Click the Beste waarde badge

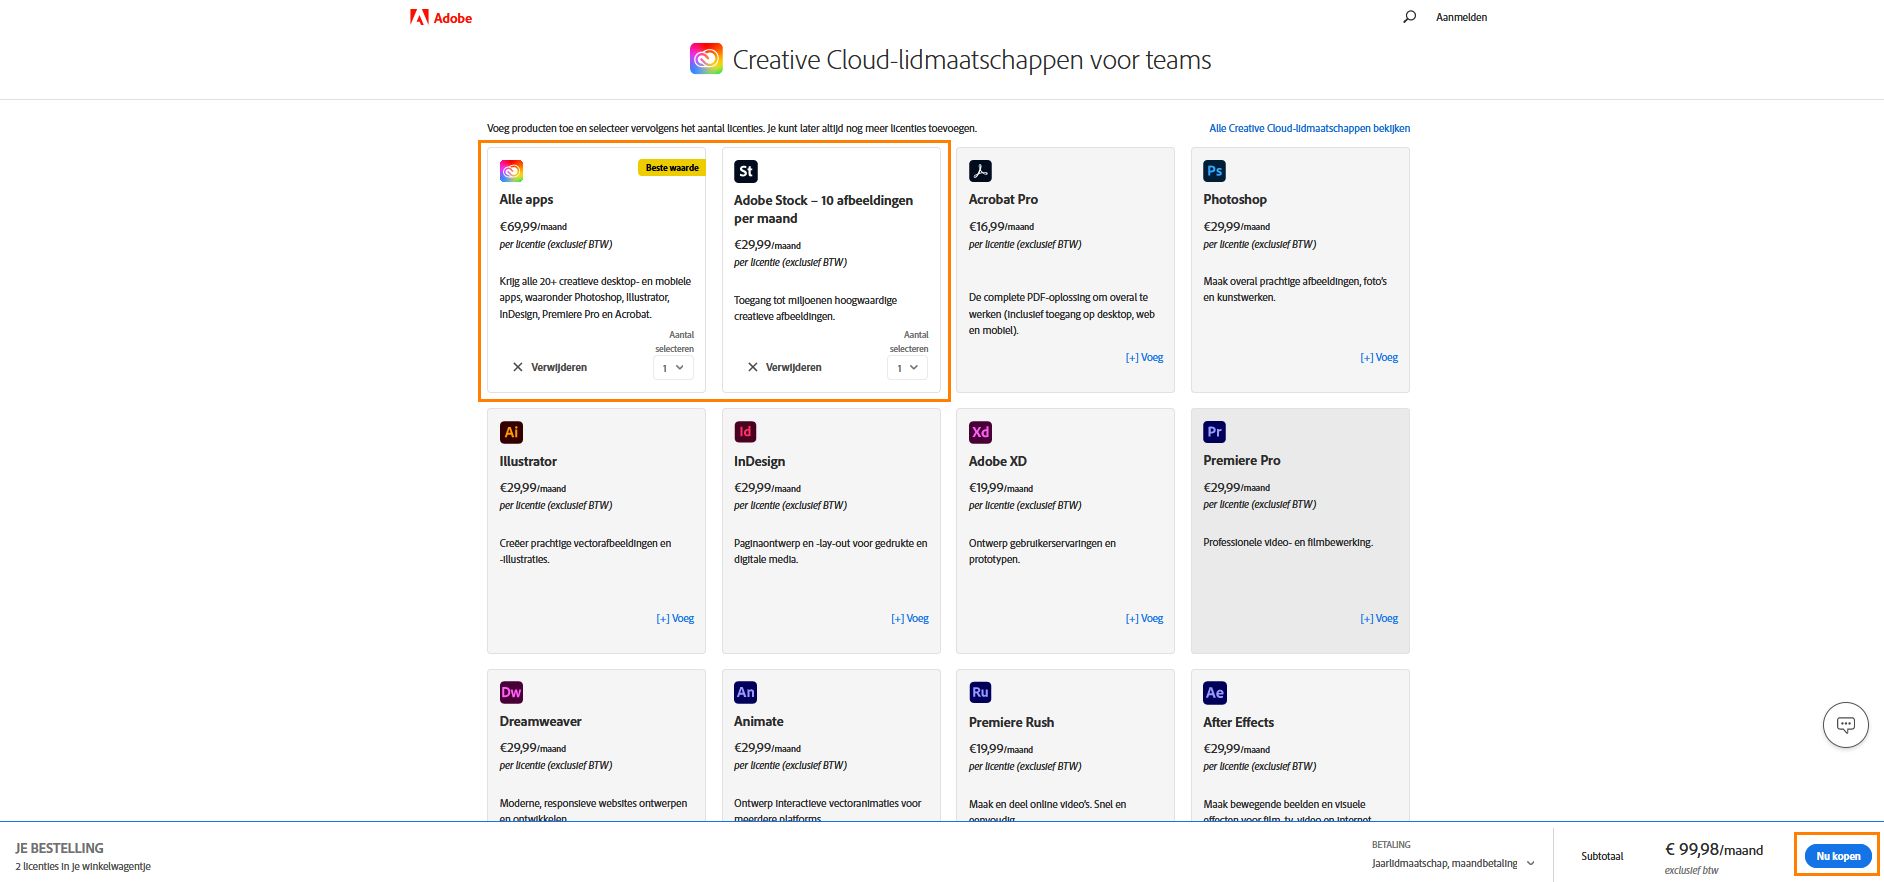(x=671, y=167)
